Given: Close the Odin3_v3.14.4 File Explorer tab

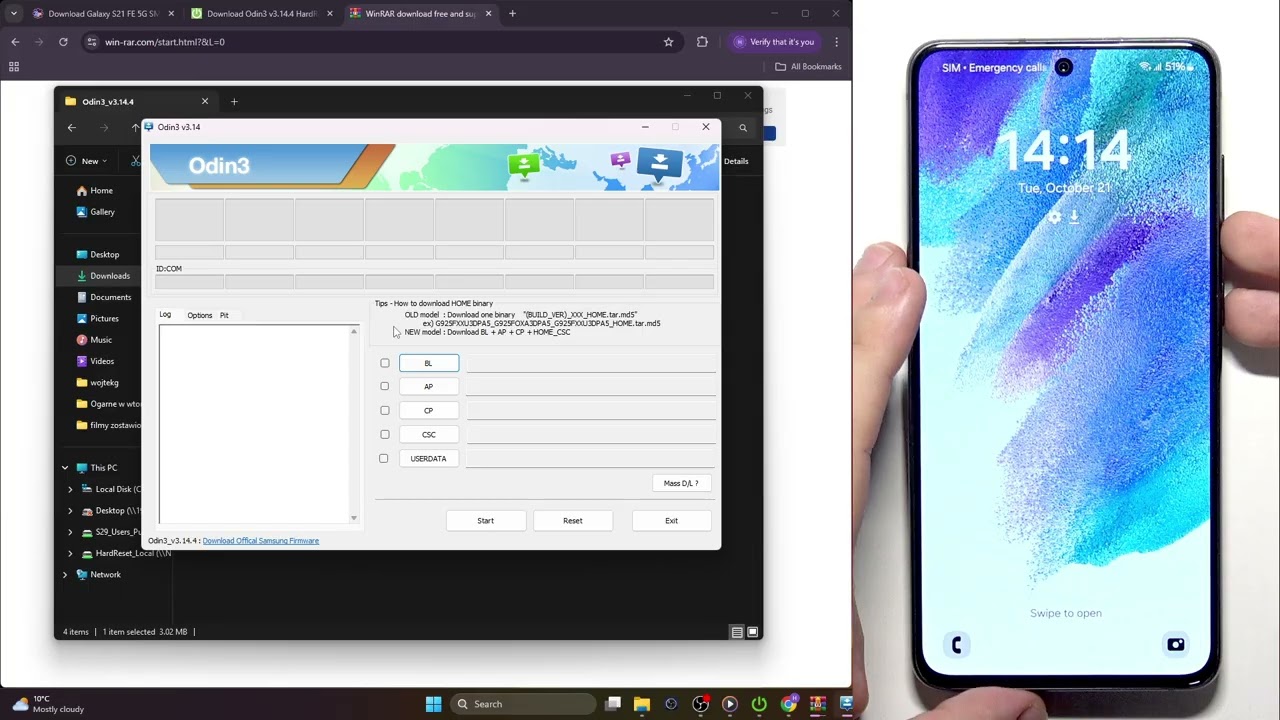Looking at the screenshot, I should 205,101.
